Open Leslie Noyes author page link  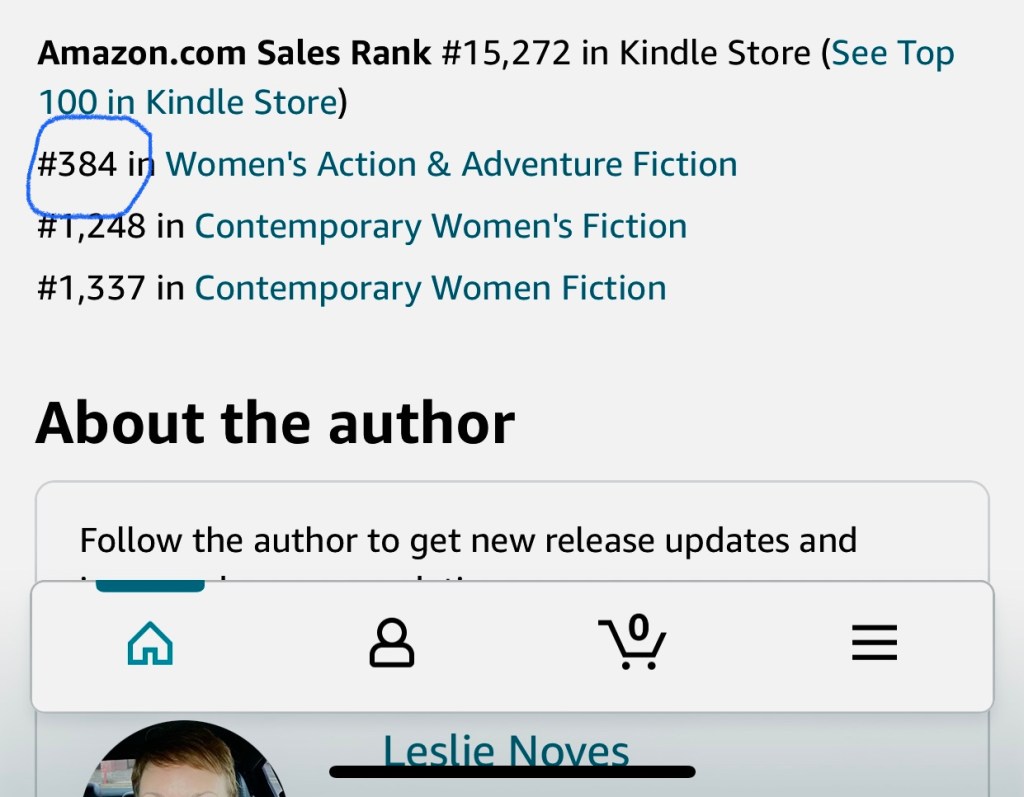click(x=506, y=750)
